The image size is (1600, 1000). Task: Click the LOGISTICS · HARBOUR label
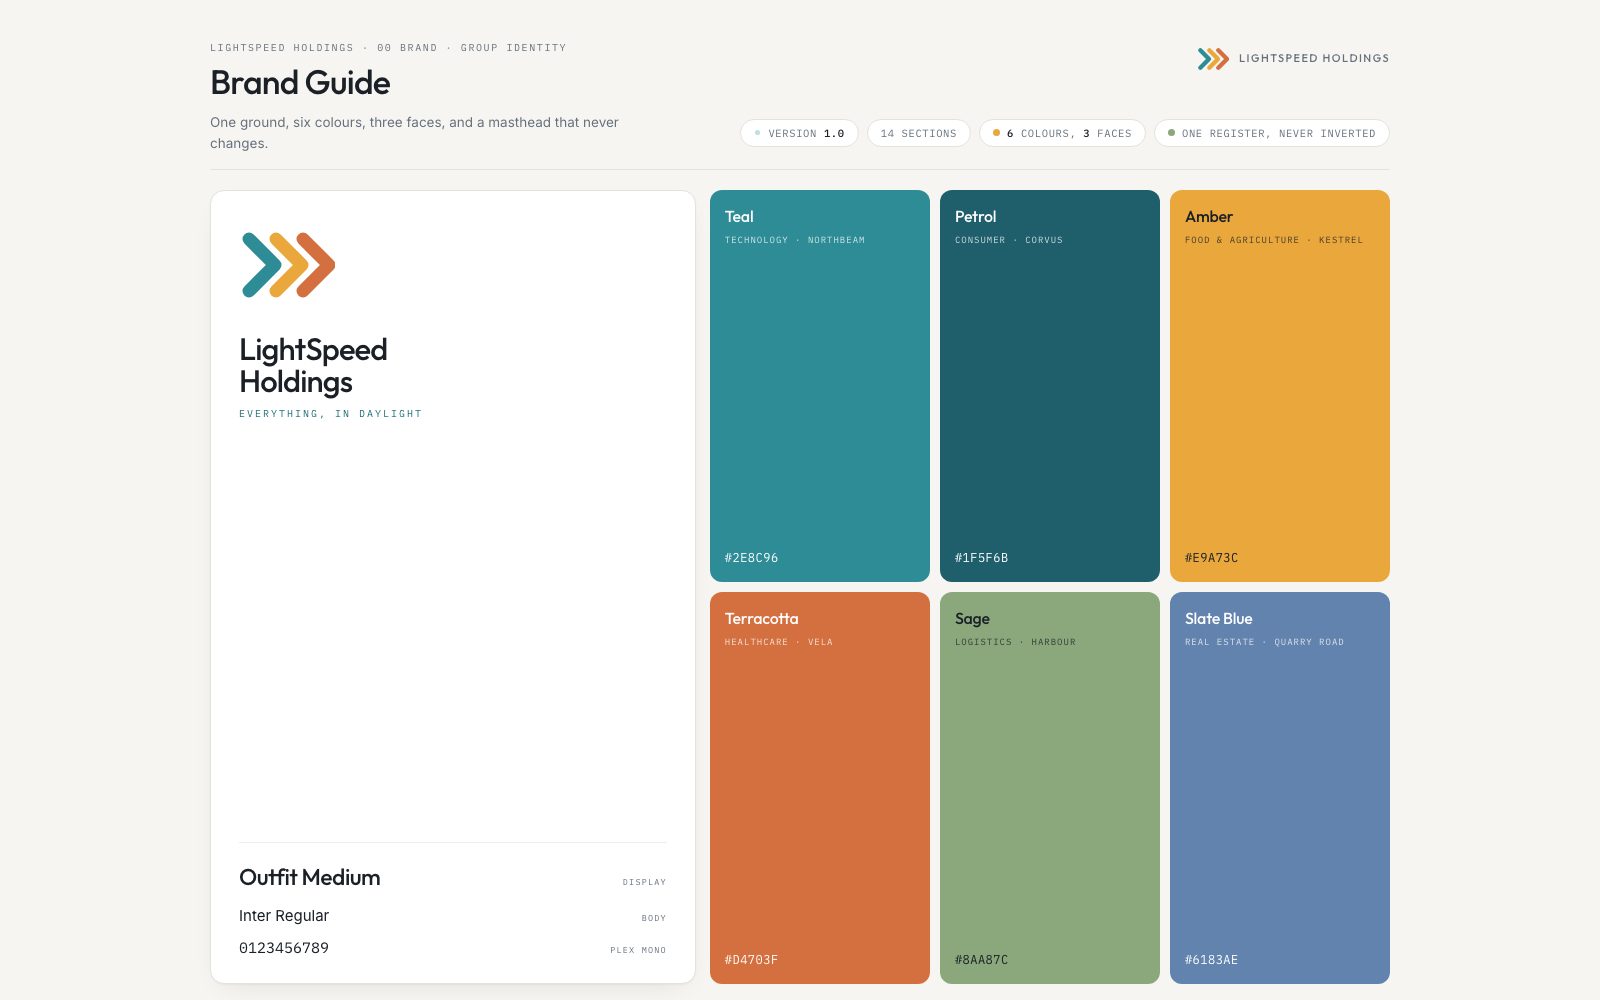1015,642
